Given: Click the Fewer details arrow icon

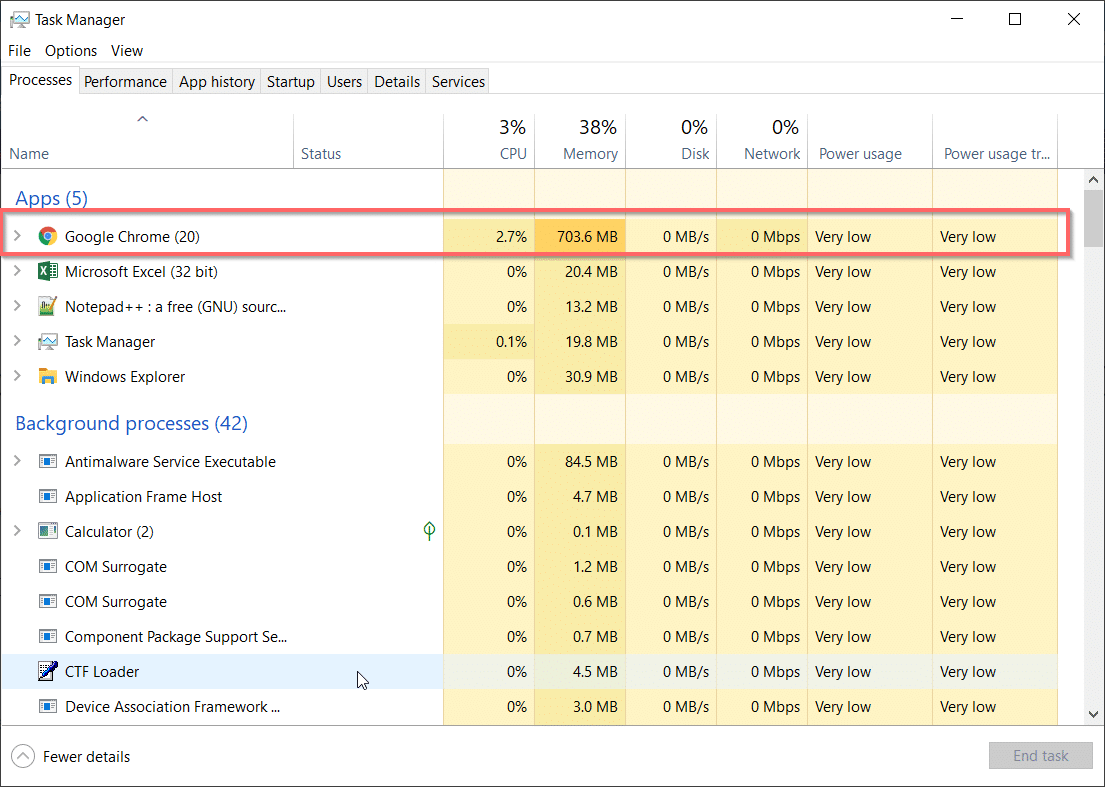Looking at the screenshot, I should coord(23,757).
